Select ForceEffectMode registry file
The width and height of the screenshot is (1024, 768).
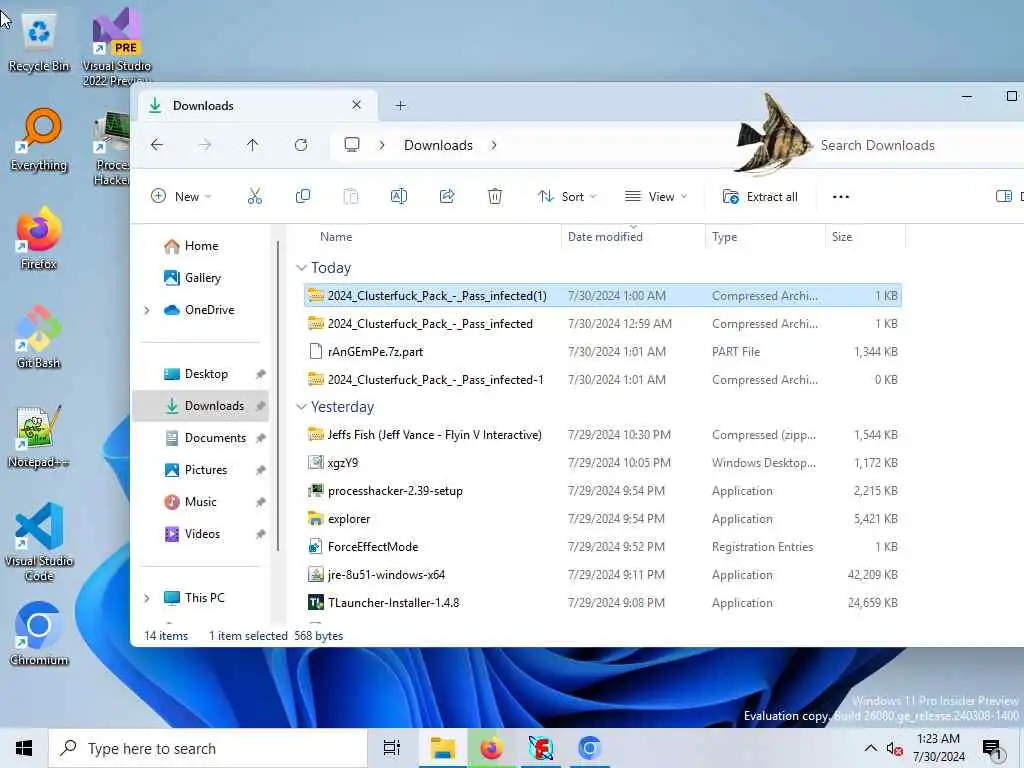pos(603,547)
